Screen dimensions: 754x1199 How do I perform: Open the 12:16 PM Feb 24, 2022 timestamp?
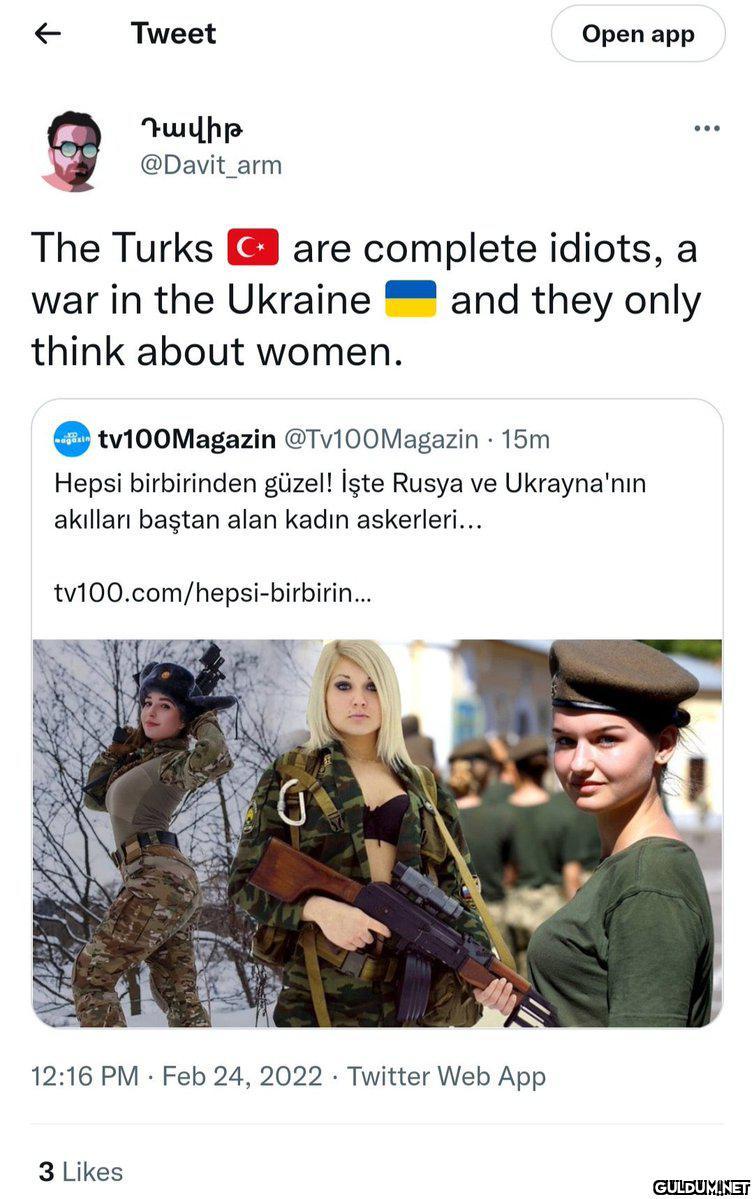point(177,1076)
